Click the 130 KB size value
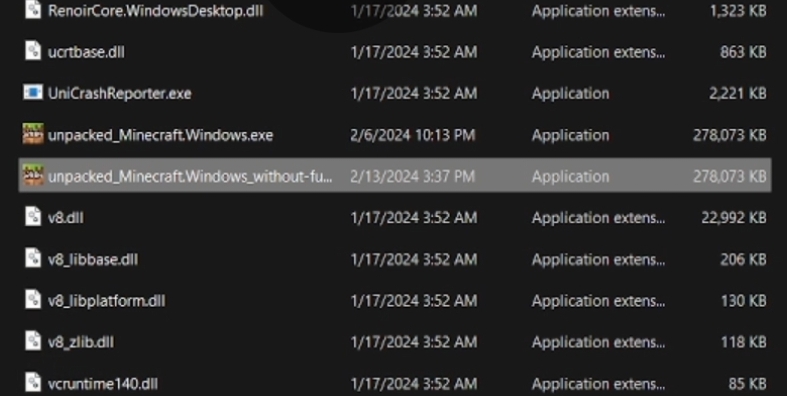Viewport: 787px width, 396px height. click(x=743, y=301)
